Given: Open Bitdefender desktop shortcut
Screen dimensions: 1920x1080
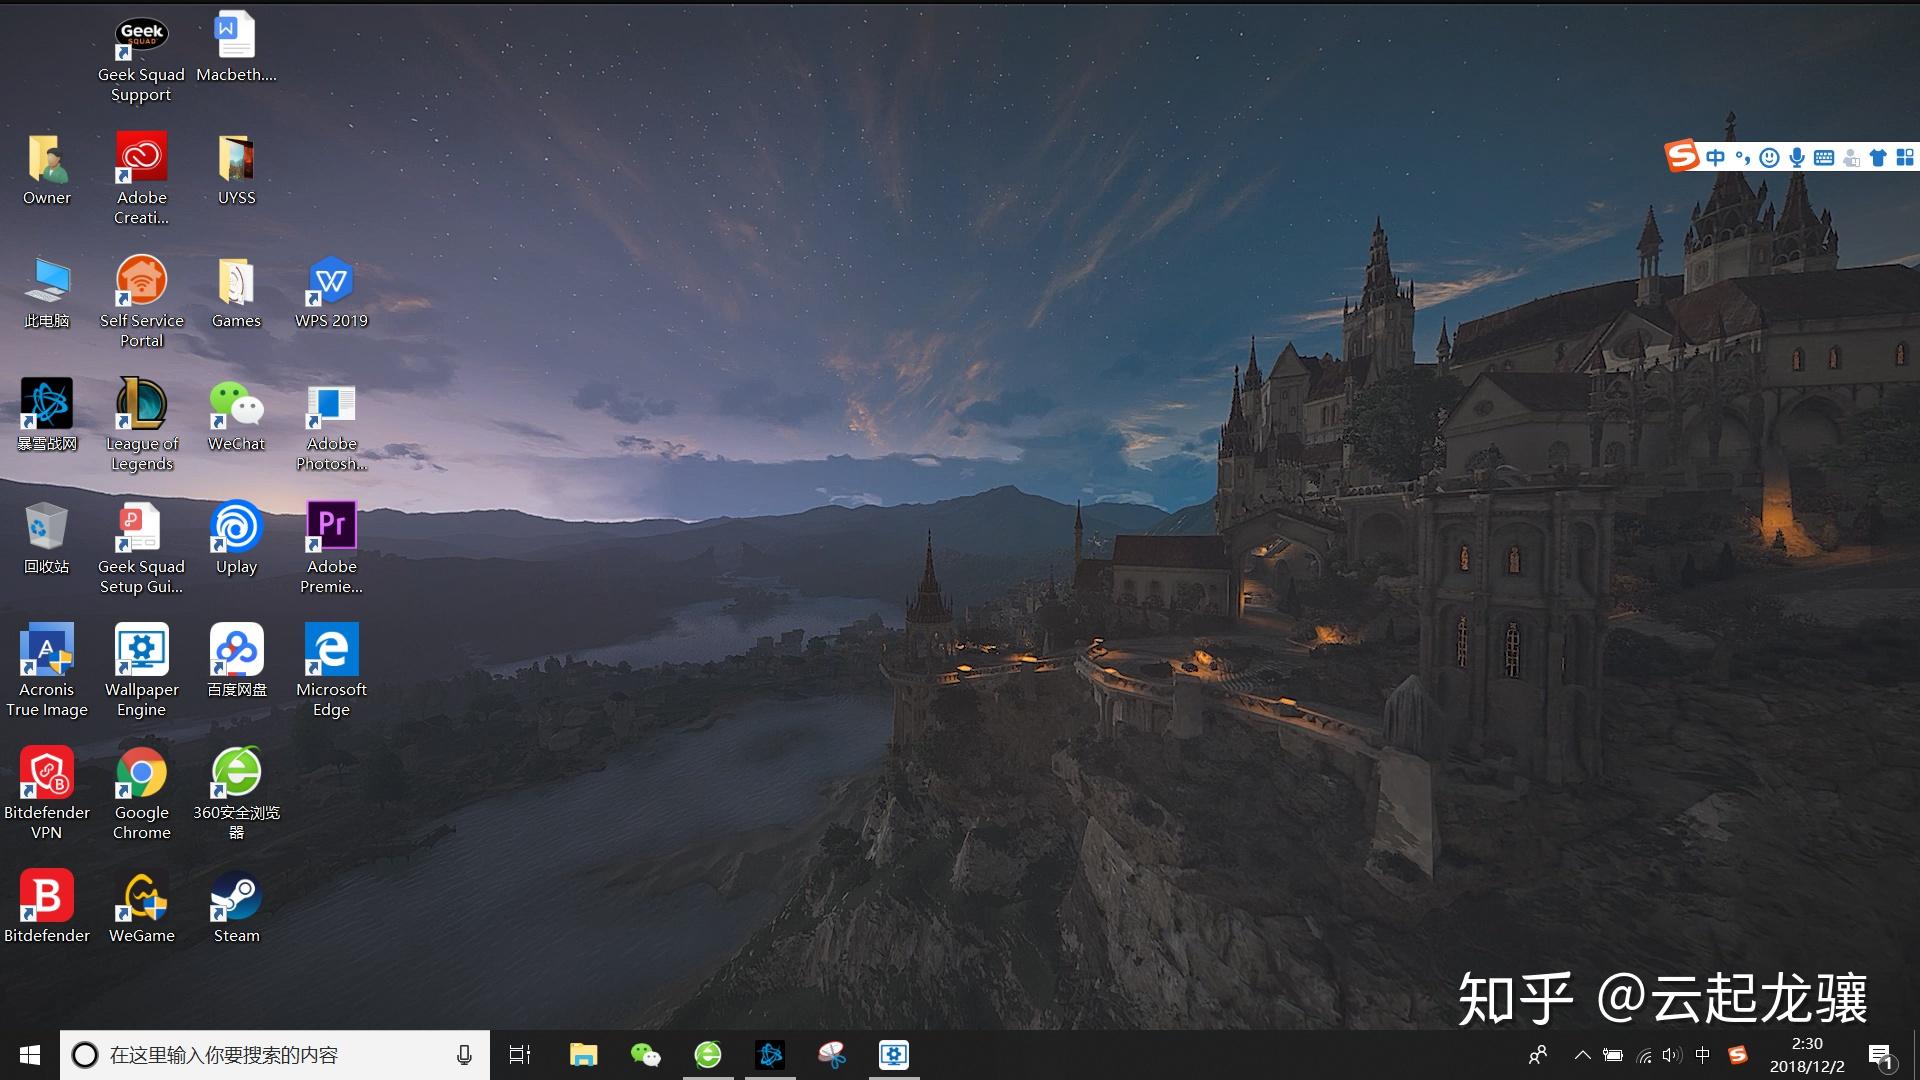Looking at the screenshot, I should (47, 909).
